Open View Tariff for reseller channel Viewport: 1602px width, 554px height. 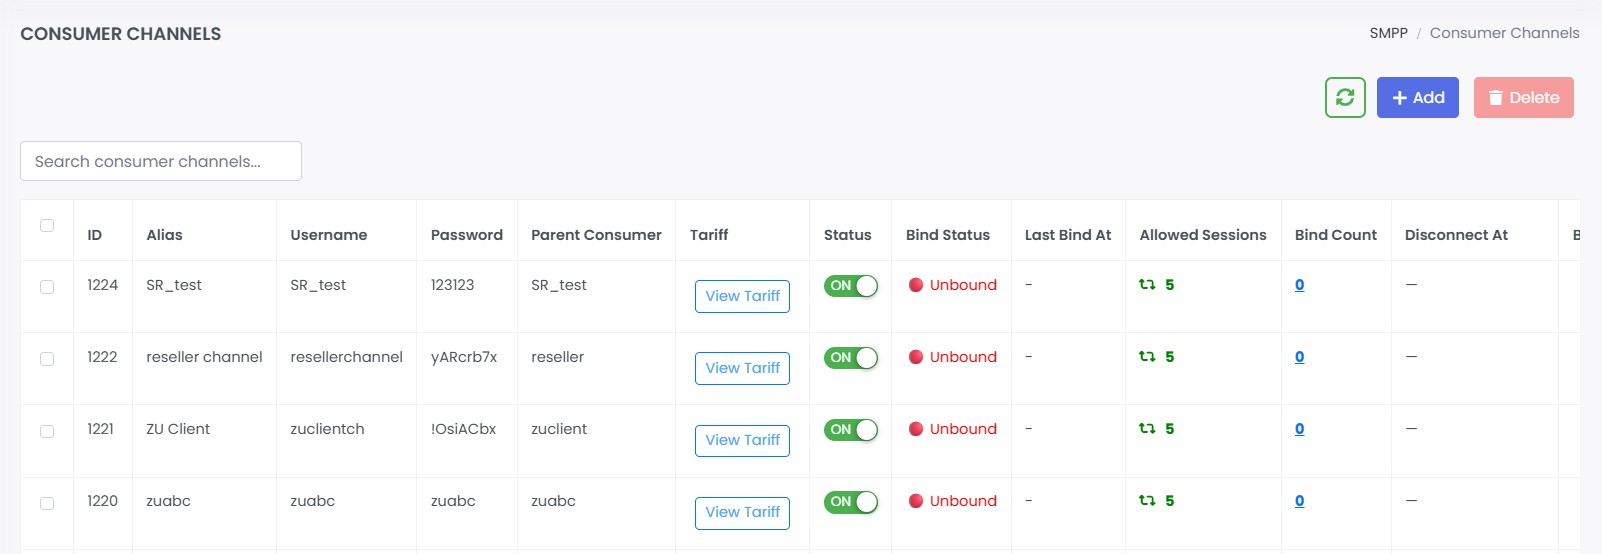[742, 368]
